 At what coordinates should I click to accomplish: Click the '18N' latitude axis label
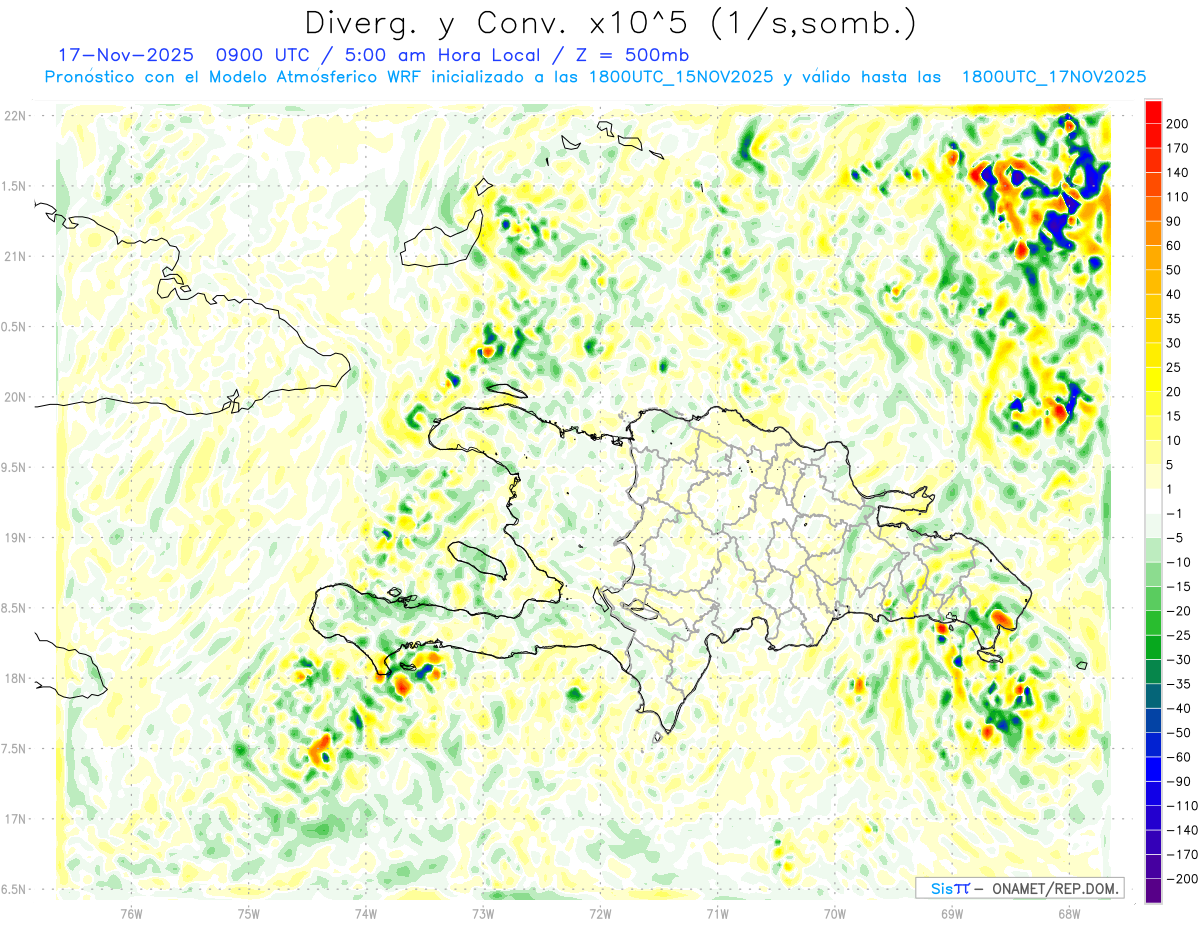(x=15, y=678)
